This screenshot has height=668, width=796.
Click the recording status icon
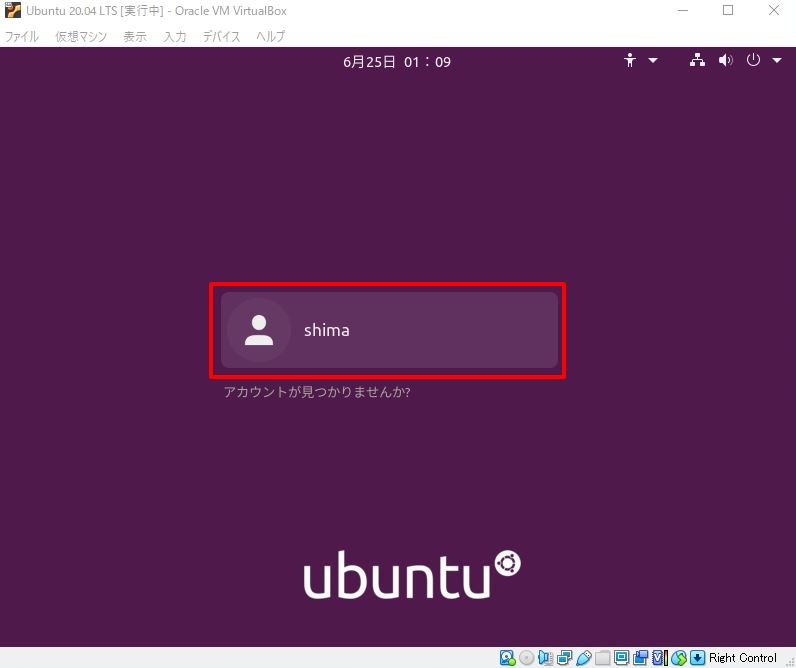640,658
